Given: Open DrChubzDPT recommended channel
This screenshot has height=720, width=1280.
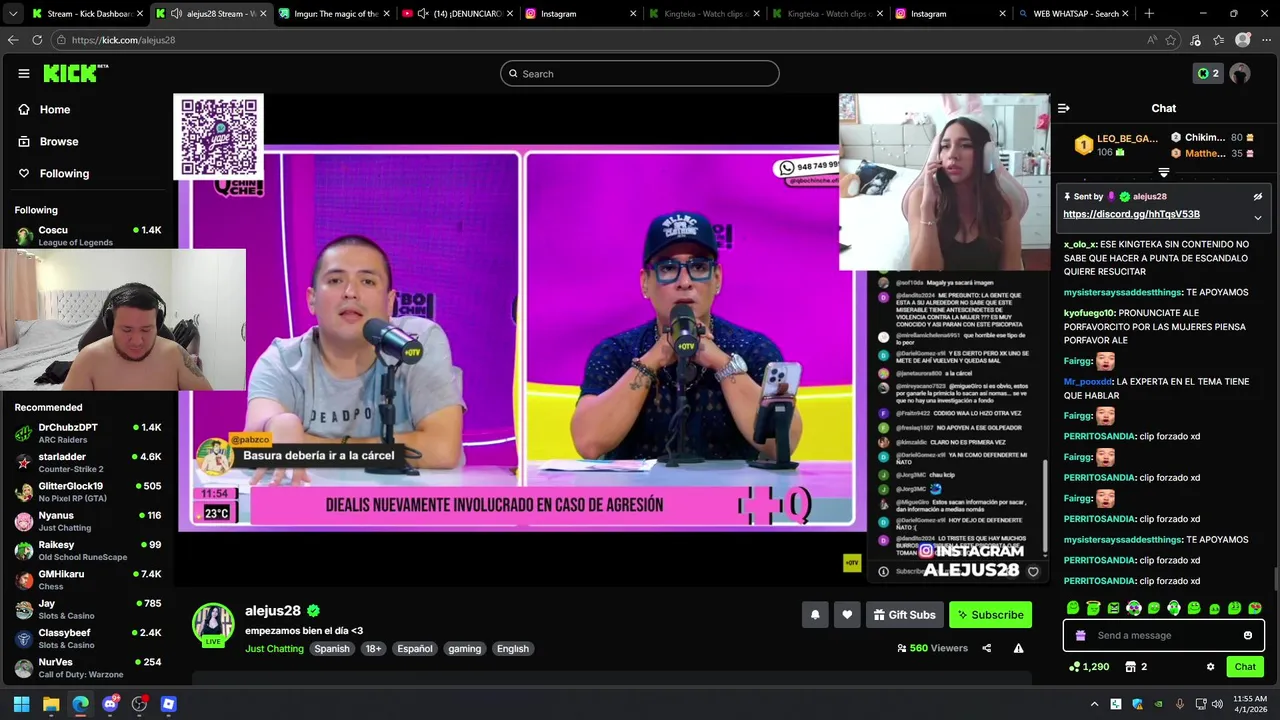Looking at the screenshot, I should tap(88, 433).
